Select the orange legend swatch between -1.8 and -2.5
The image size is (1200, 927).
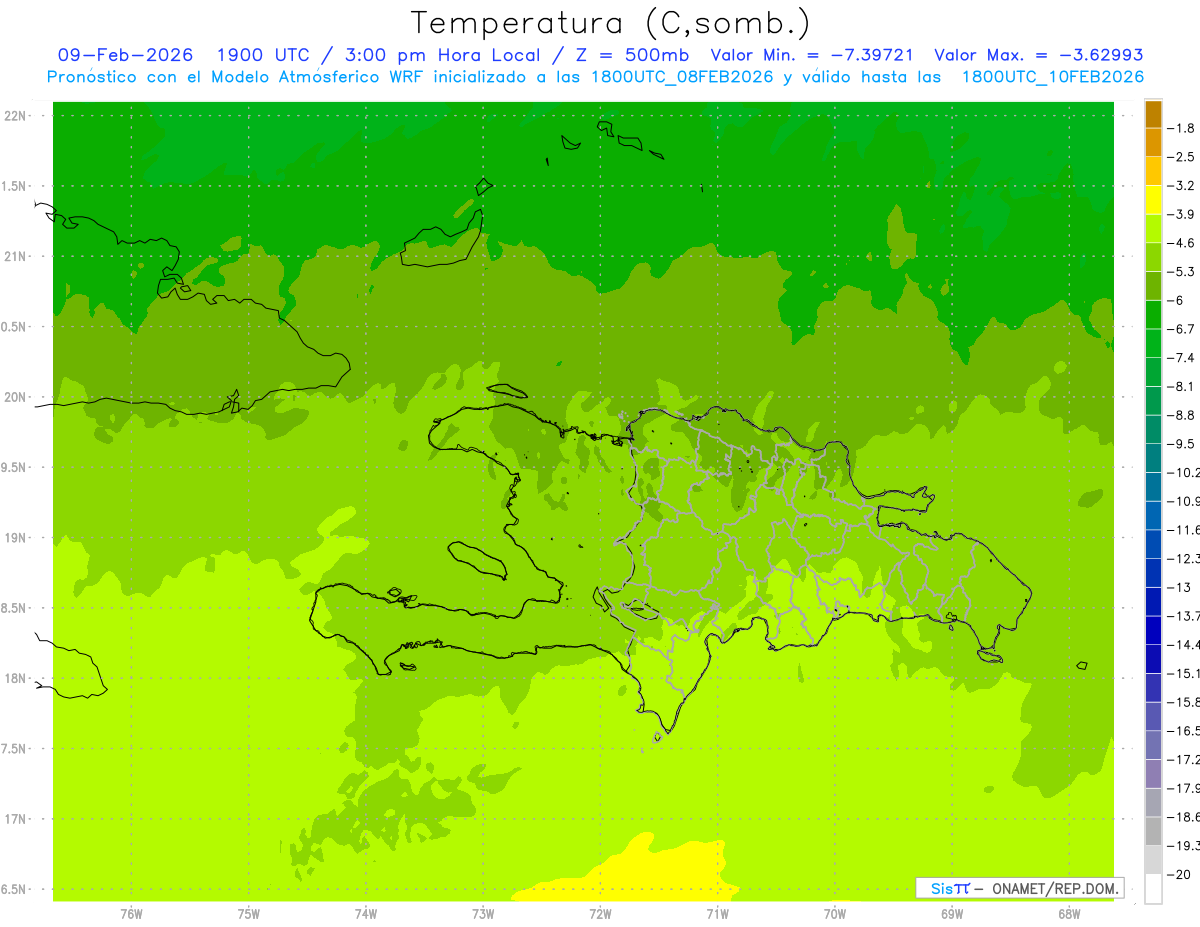pos(1153,143)
